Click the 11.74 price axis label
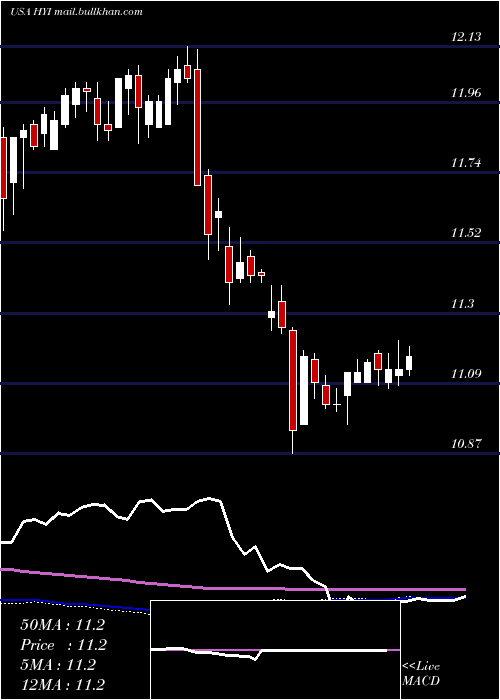 [466, 163]
